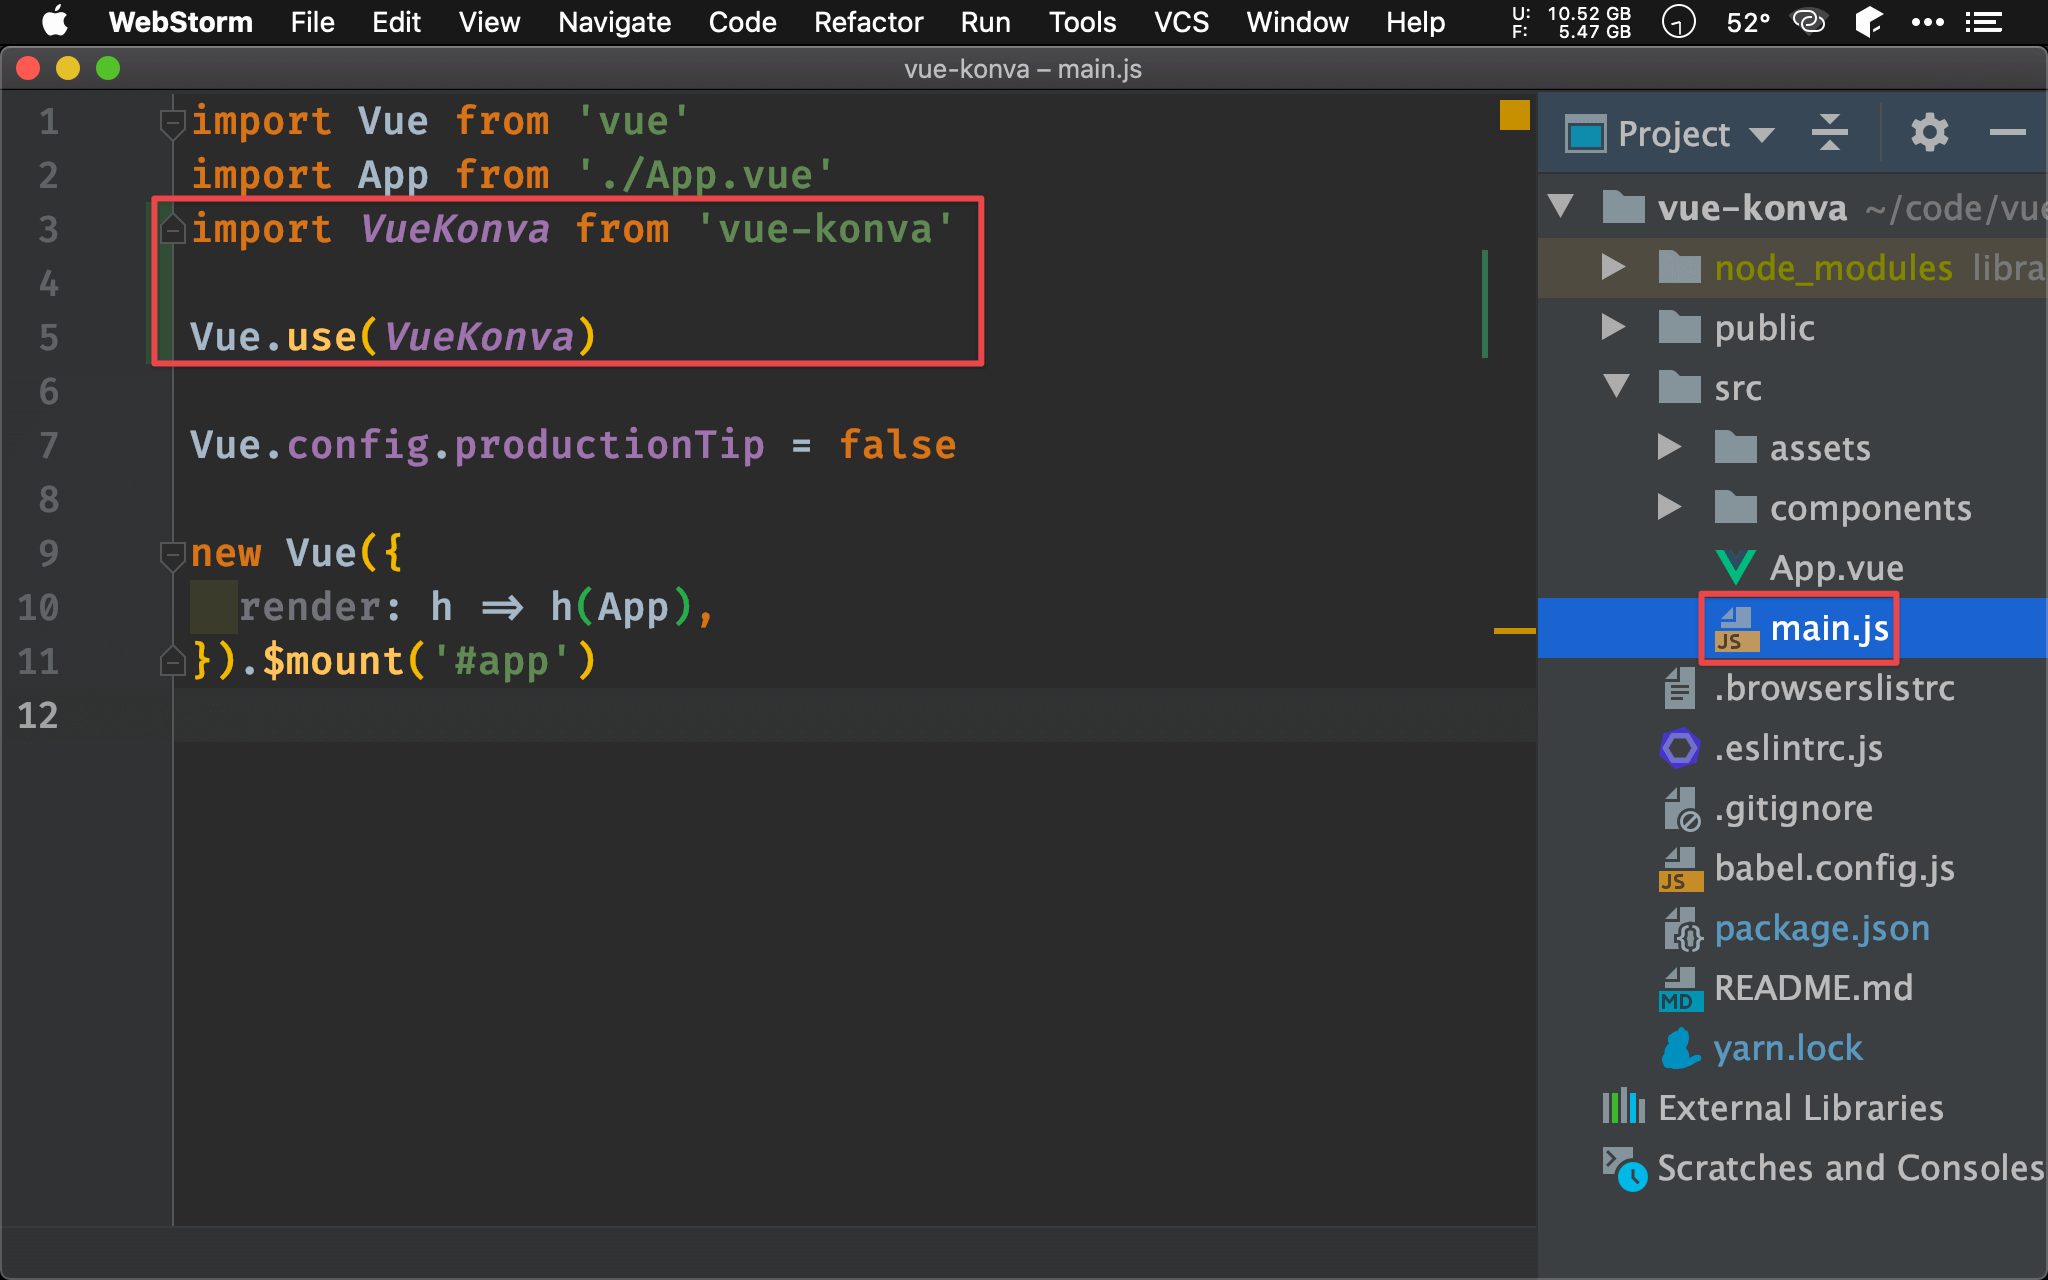This screenshot has height=1280, width=2048.
Task: Open the Code menu
Action: 742,22
